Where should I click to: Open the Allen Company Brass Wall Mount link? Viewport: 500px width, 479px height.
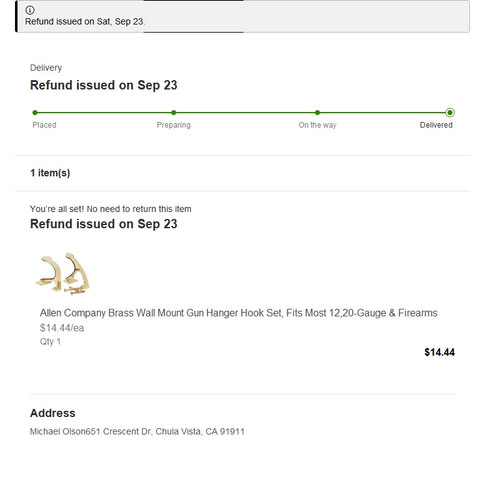(238, 313)
